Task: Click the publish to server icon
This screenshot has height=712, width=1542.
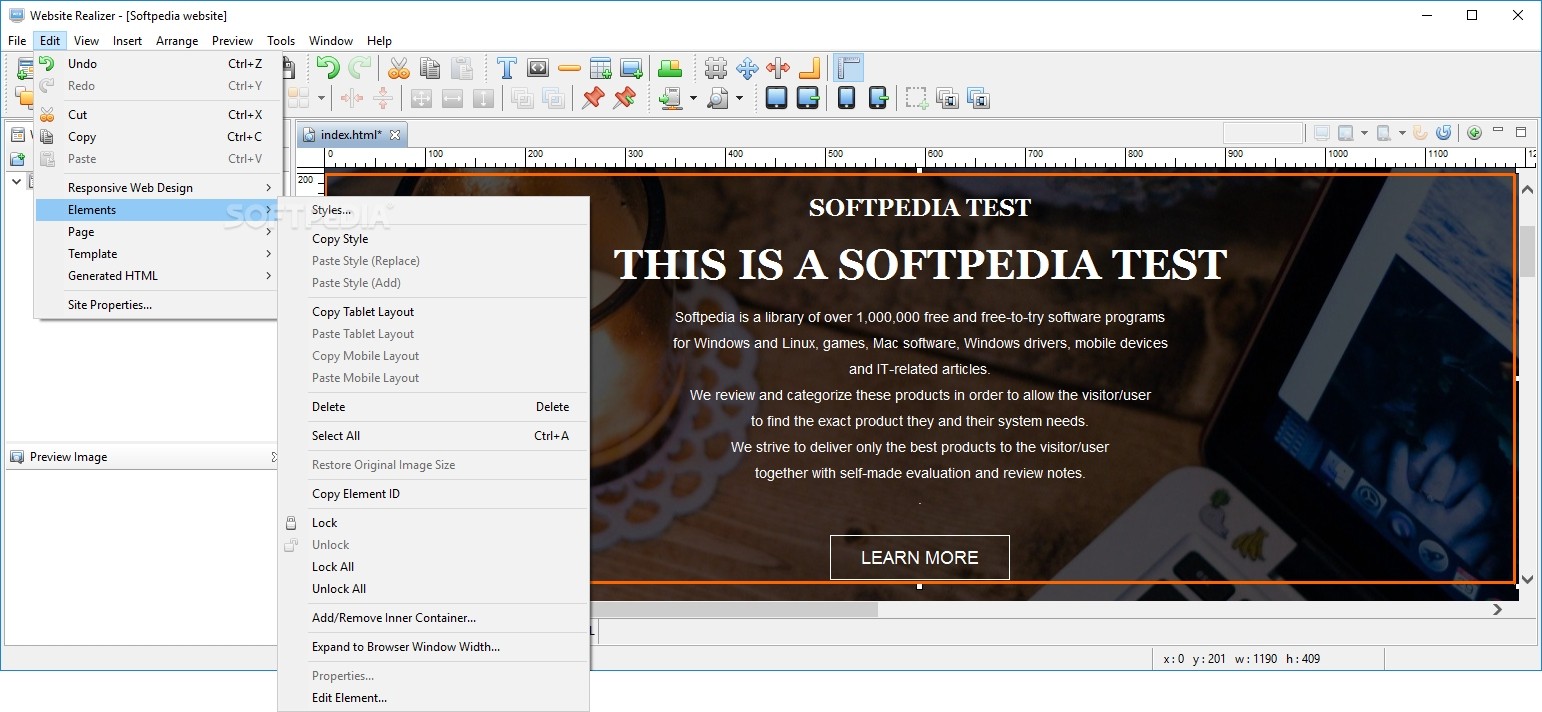Action: pos(671,98)
